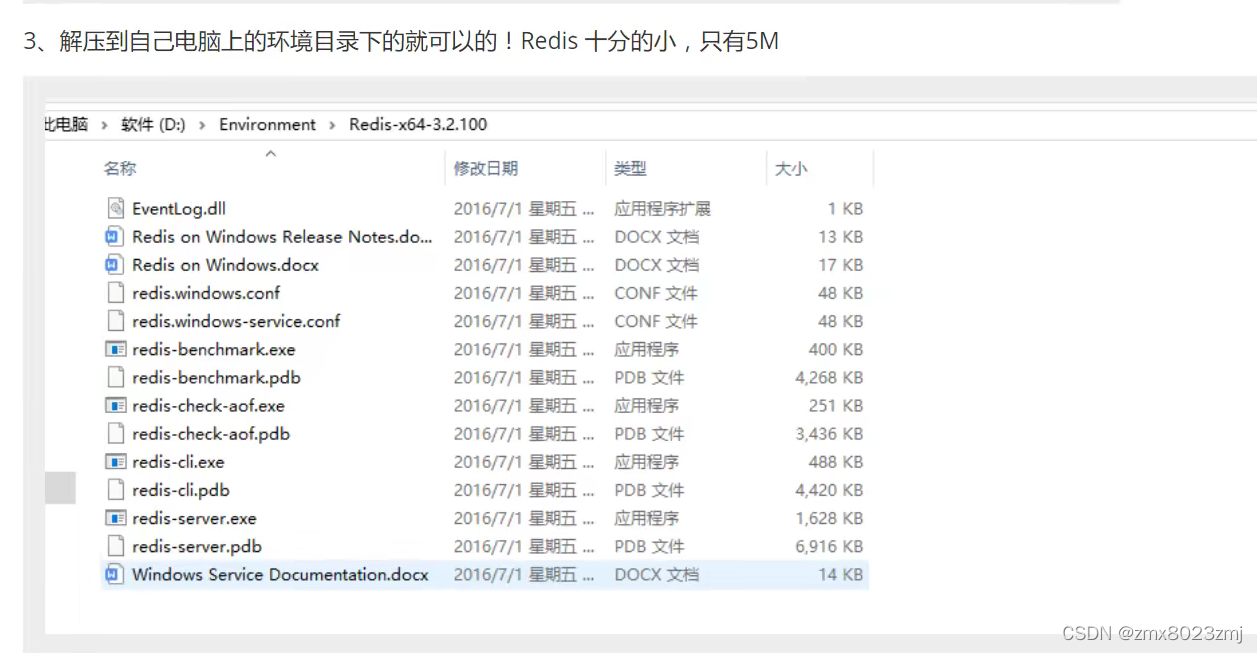Select the redis-cli.pdb file name
1257x653 pixels.
(x=181, y=490)
